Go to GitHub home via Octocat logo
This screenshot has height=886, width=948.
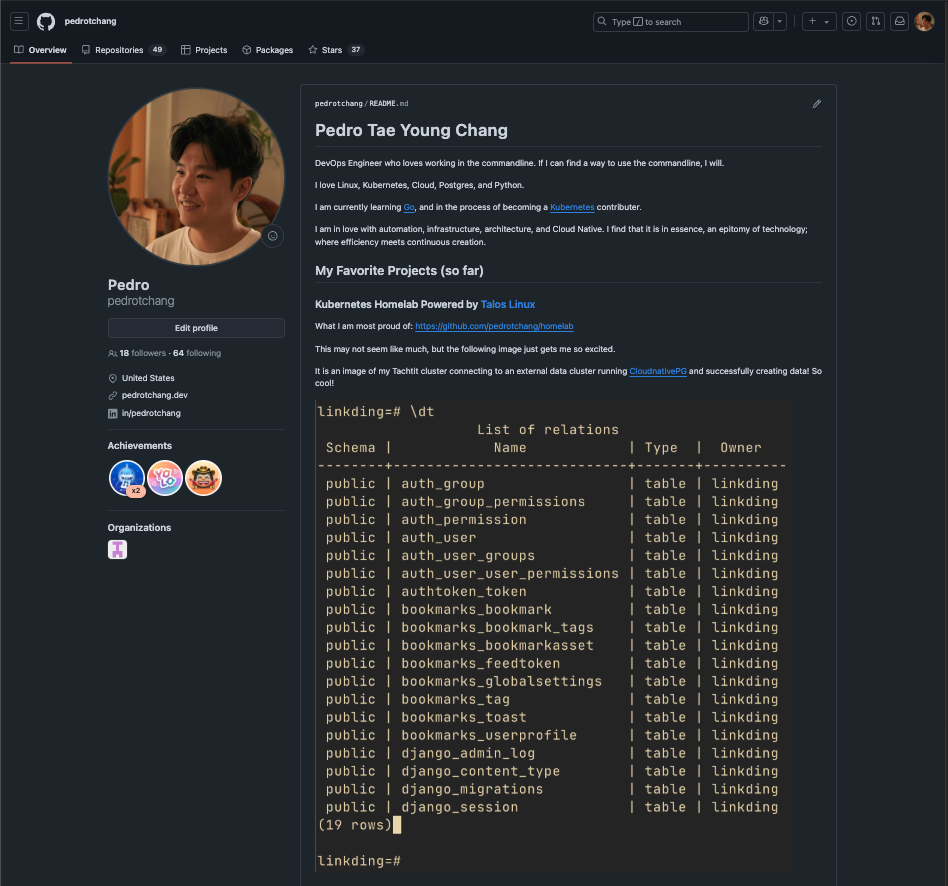click(x=46, y=21)
